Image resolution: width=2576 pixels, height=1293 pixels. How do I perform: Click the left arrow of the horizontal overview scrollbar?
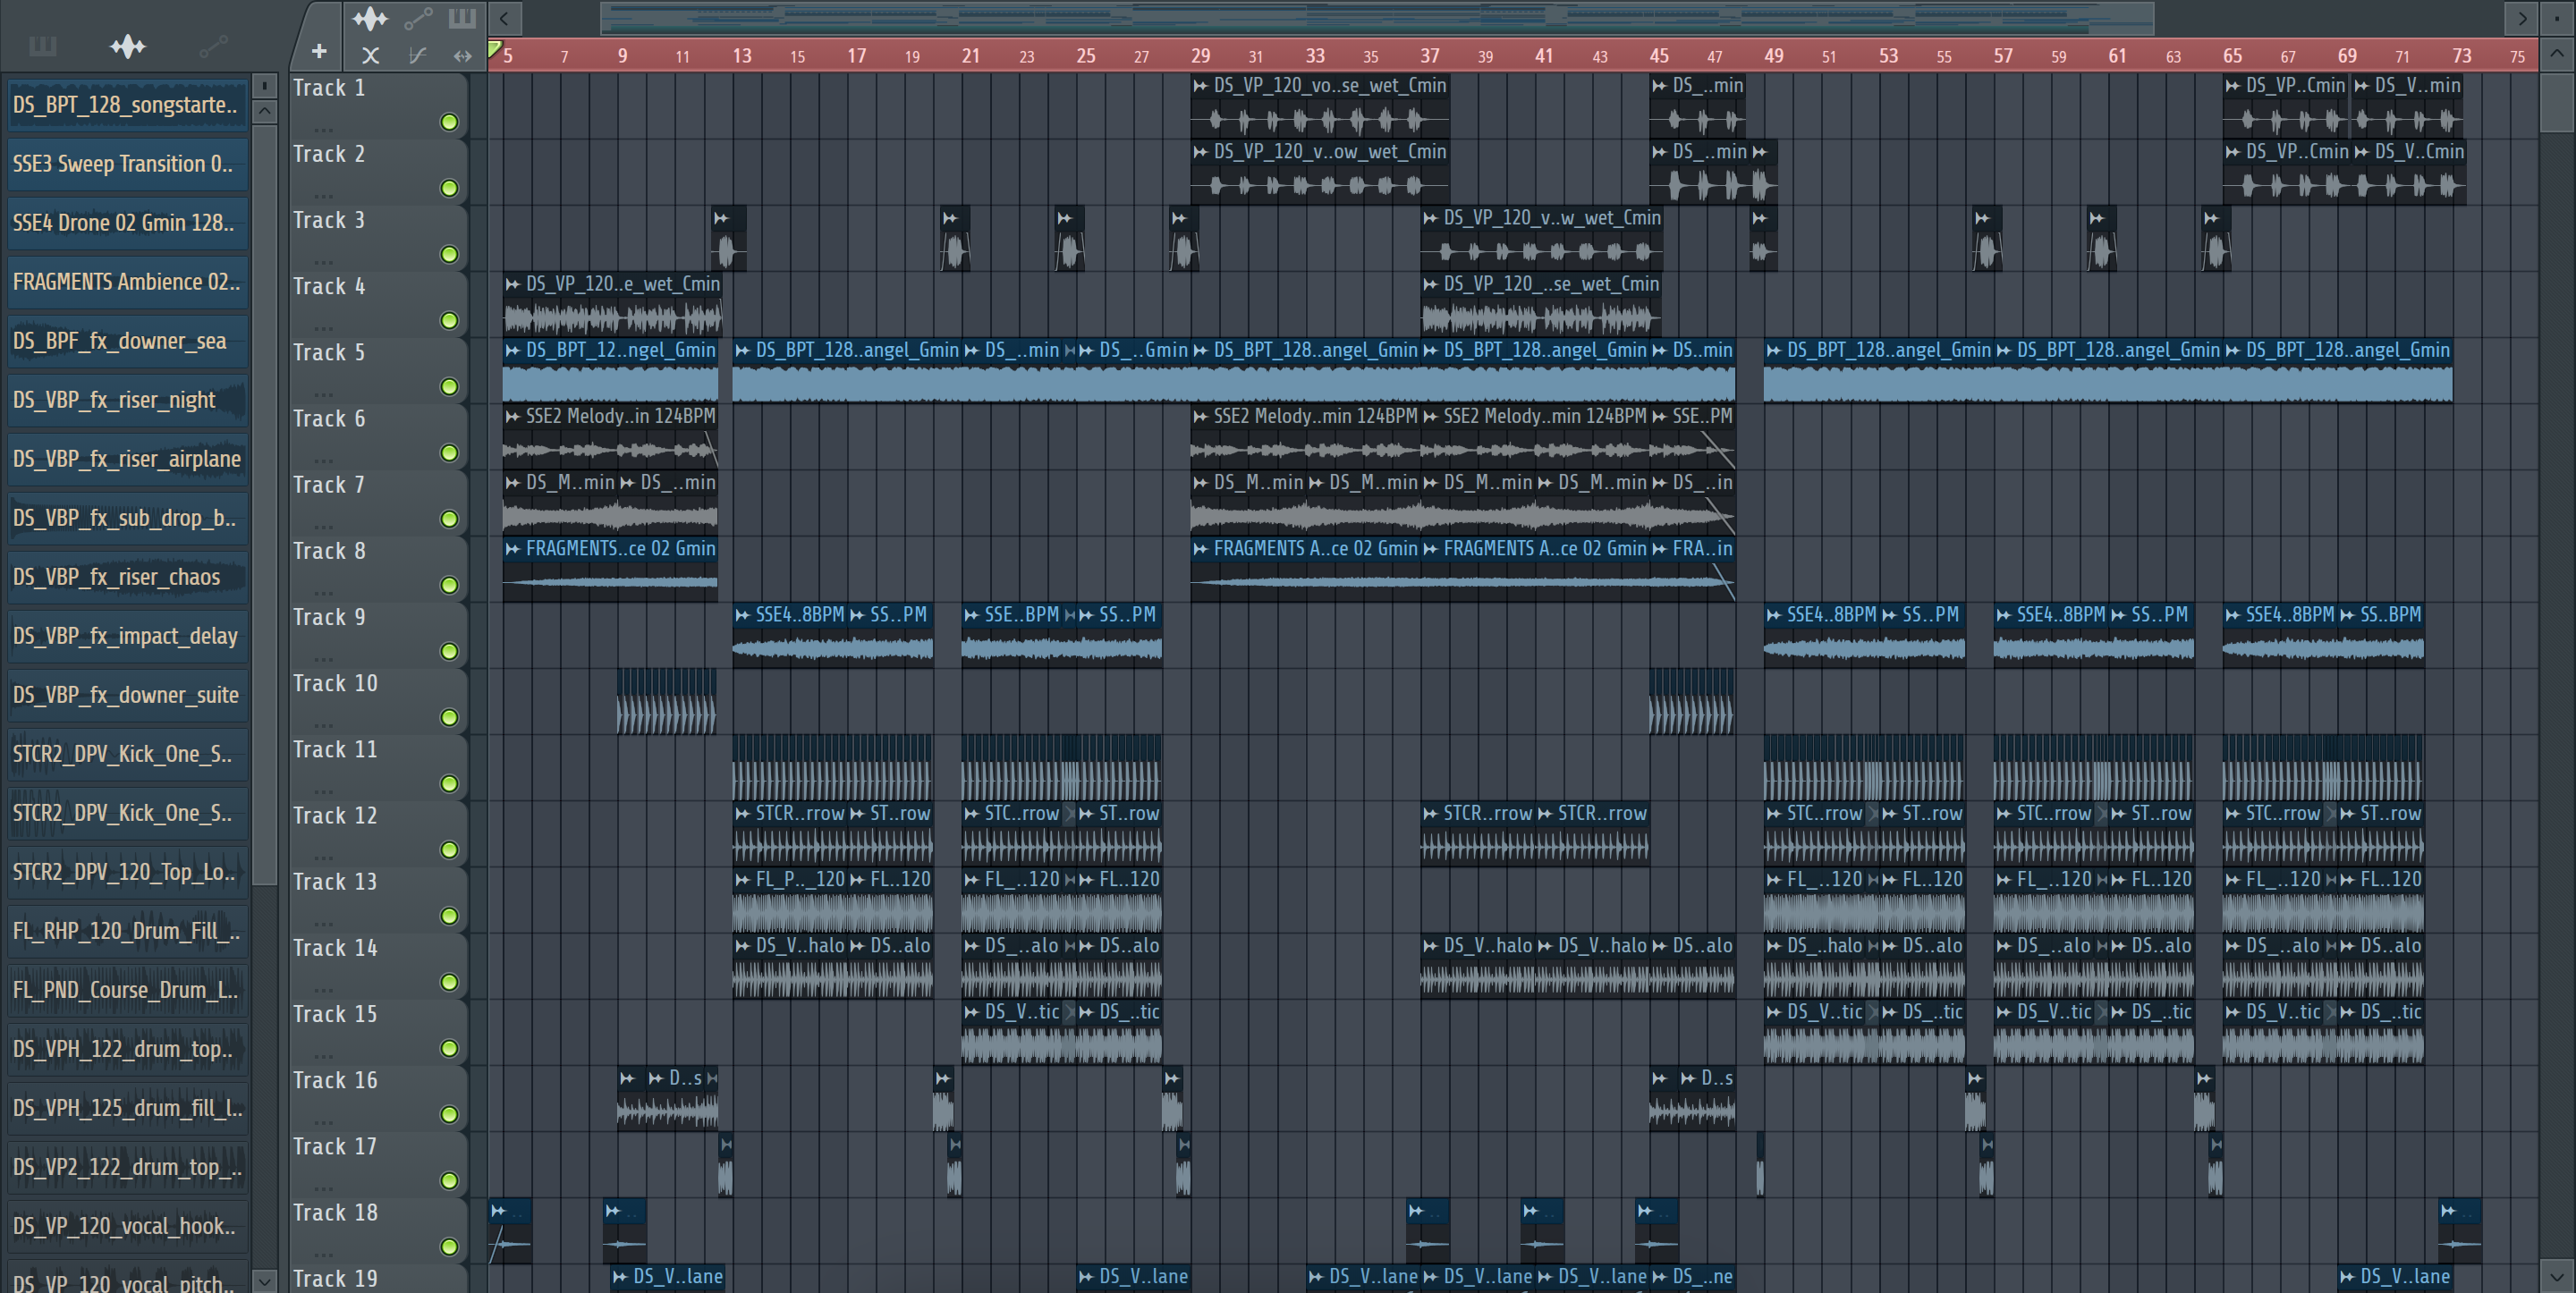point(505,18)
